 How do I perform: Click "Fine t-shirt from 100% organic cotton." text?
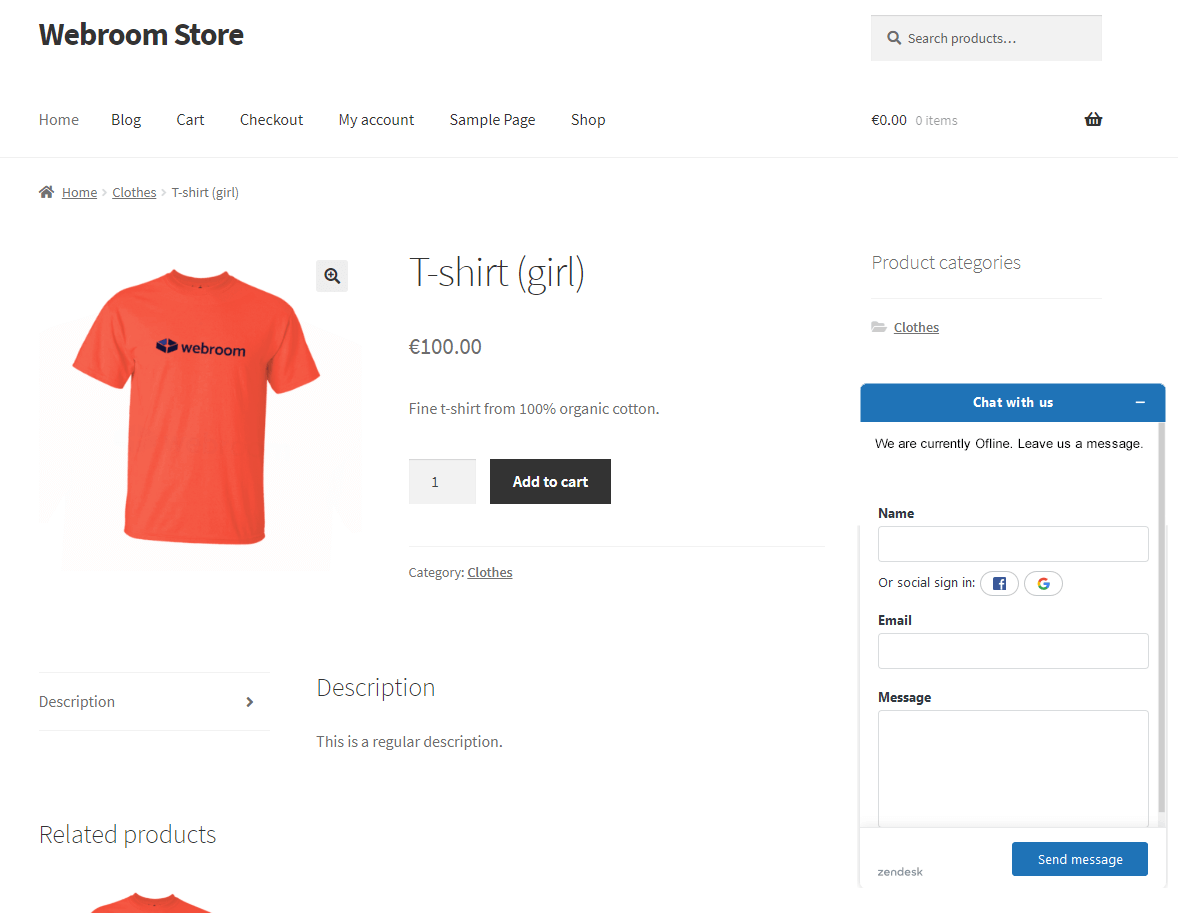[x=533, y=409]
